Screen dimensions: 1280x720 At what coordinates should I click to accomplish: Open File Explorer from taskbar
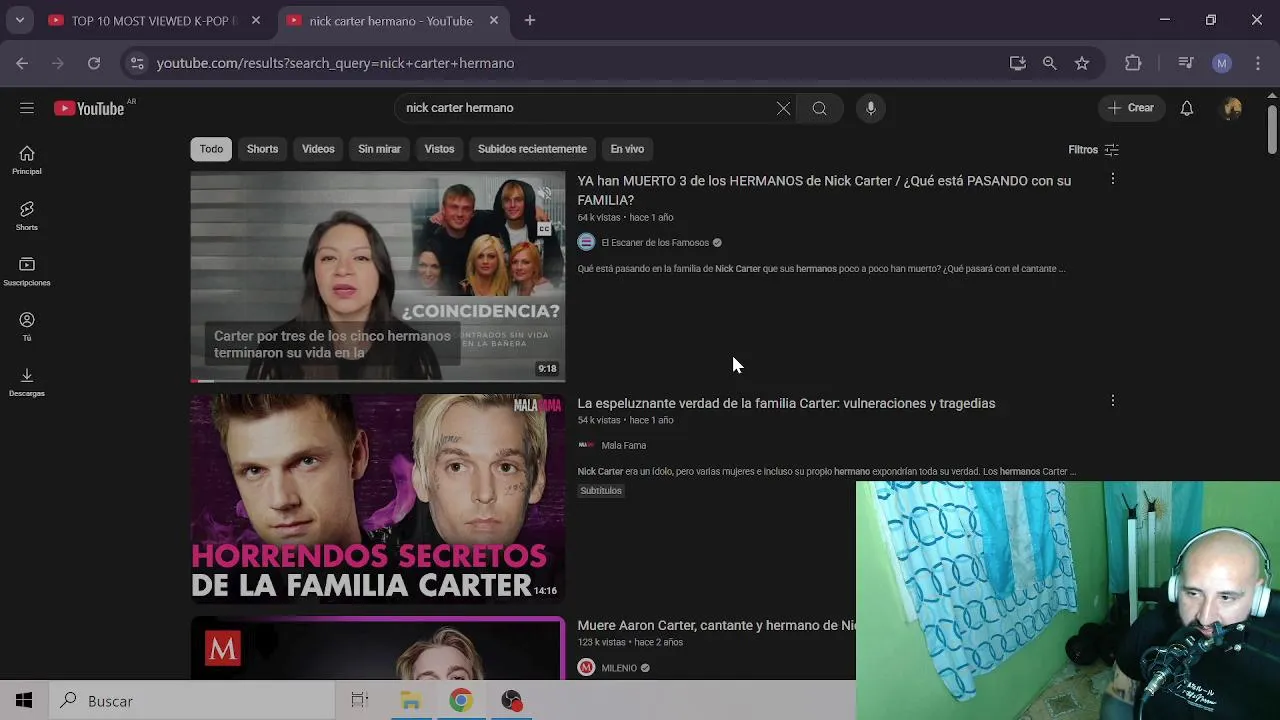[x=411, y=701]
